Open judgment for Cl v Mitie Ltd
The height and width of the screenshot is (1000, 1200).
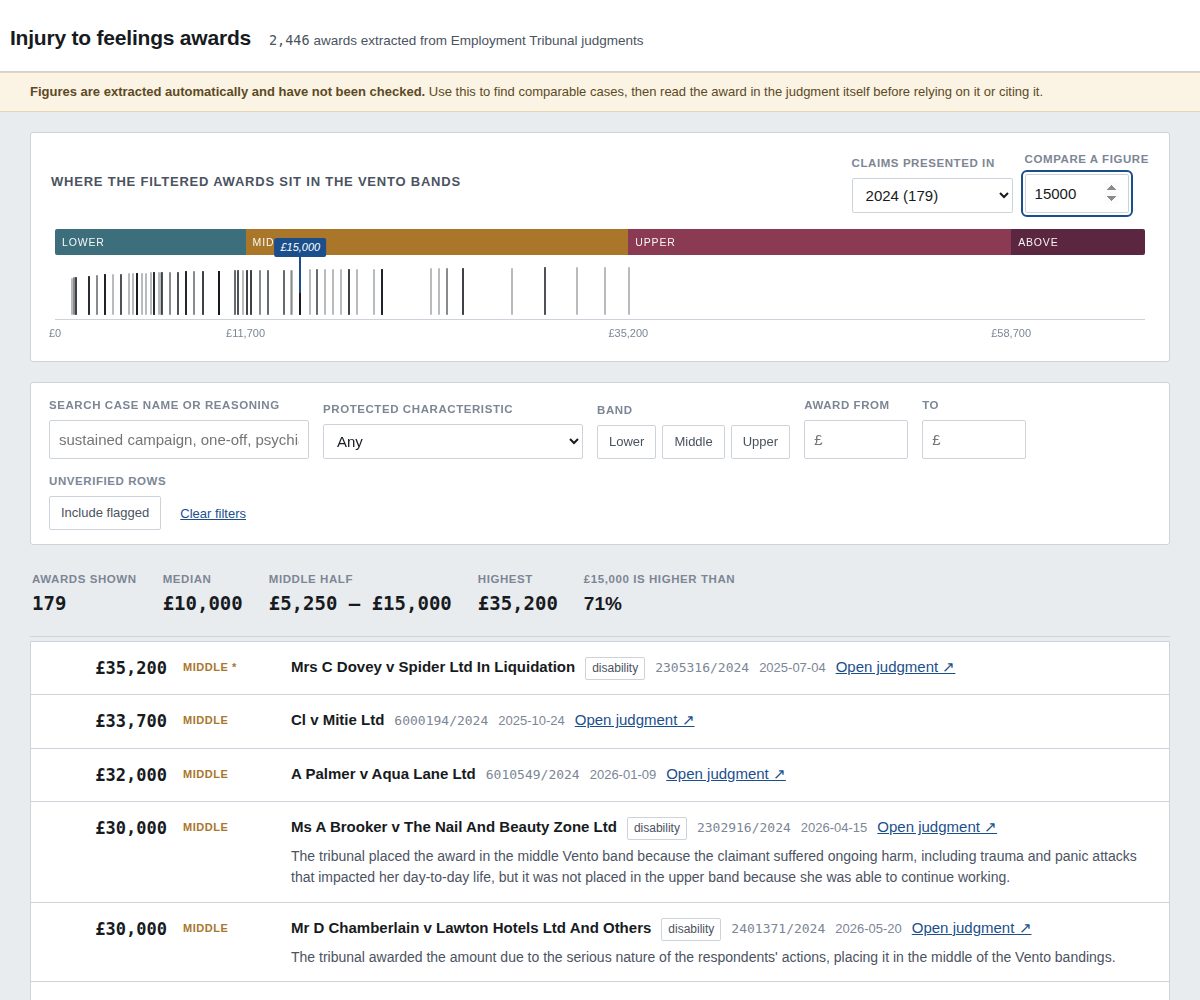(634, 720)
